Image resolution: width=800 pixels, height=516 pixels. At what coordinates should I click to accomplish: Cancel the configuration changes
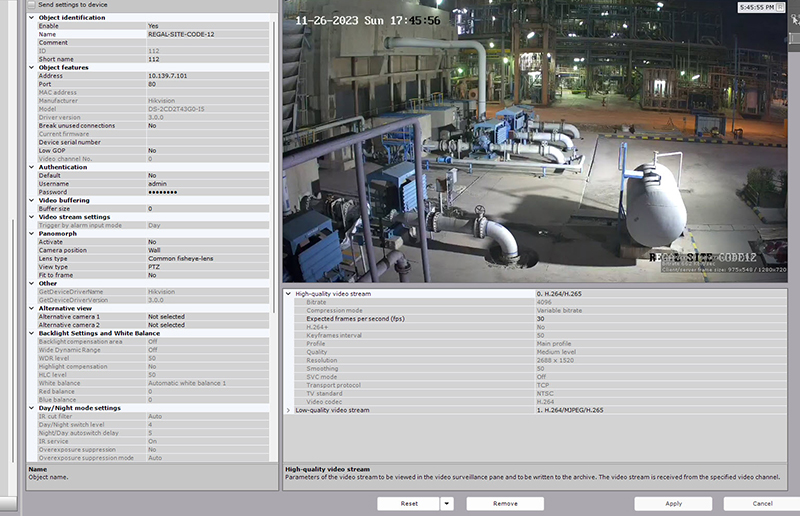[x=762, y=504]
